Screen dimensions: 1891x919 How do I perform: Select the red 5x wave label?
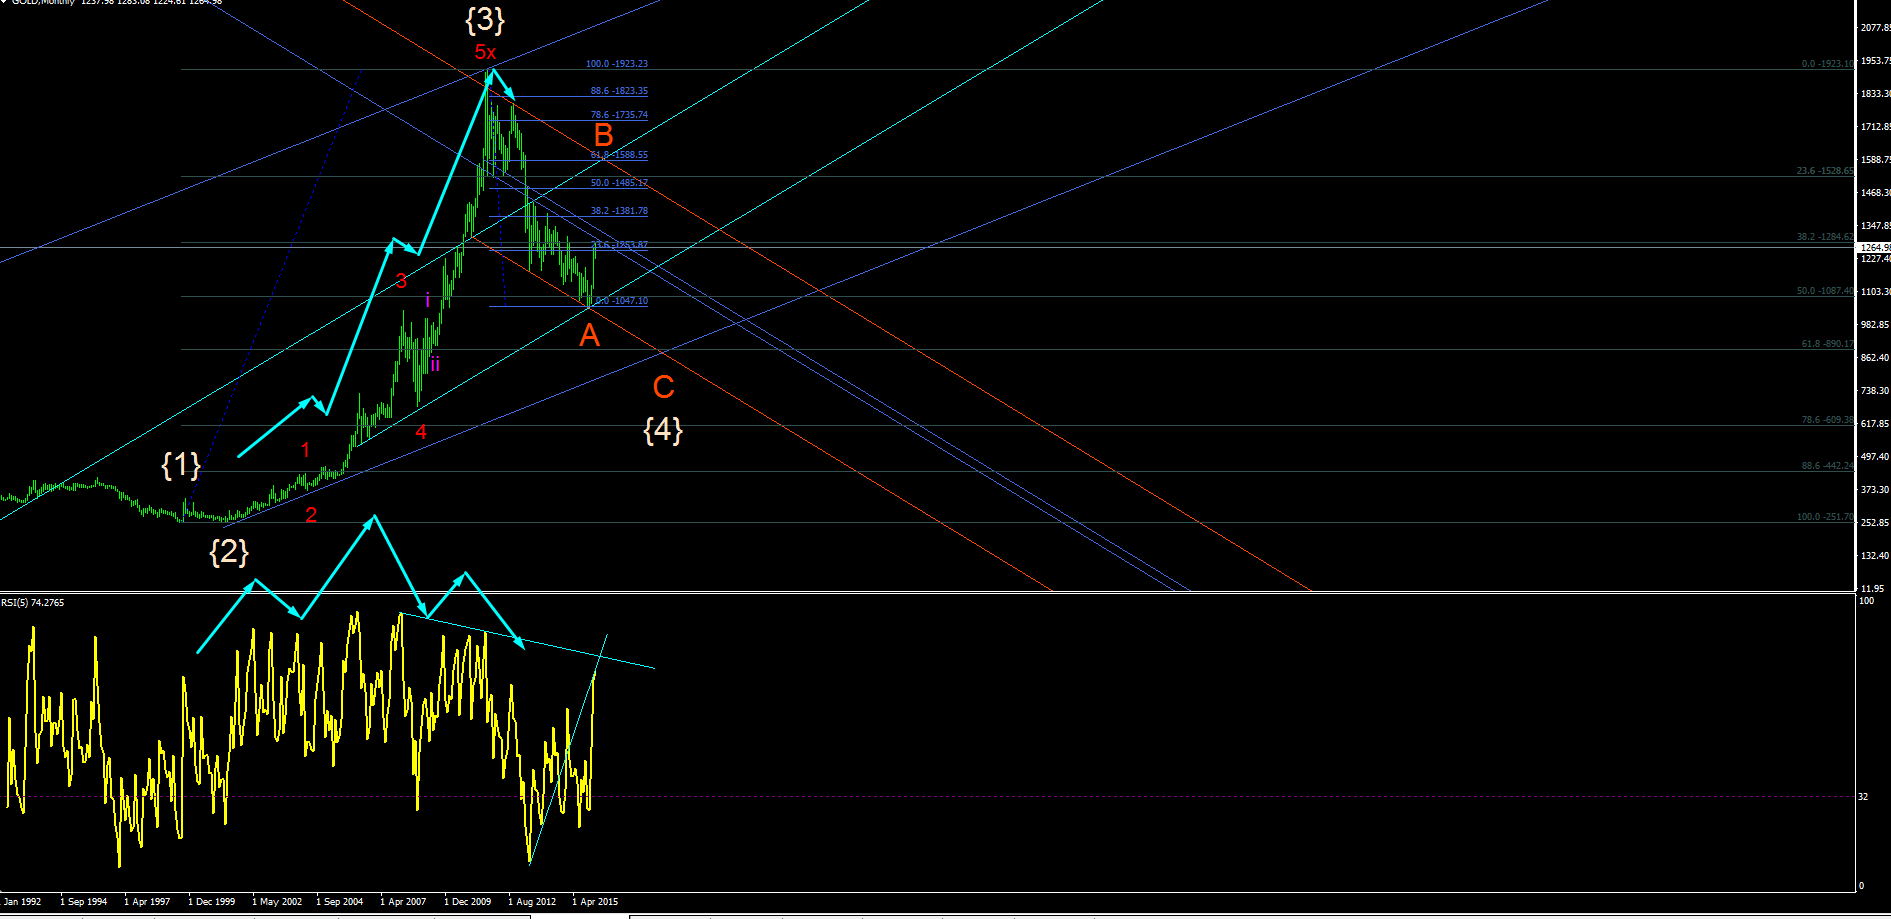click(x=485, y=52)
